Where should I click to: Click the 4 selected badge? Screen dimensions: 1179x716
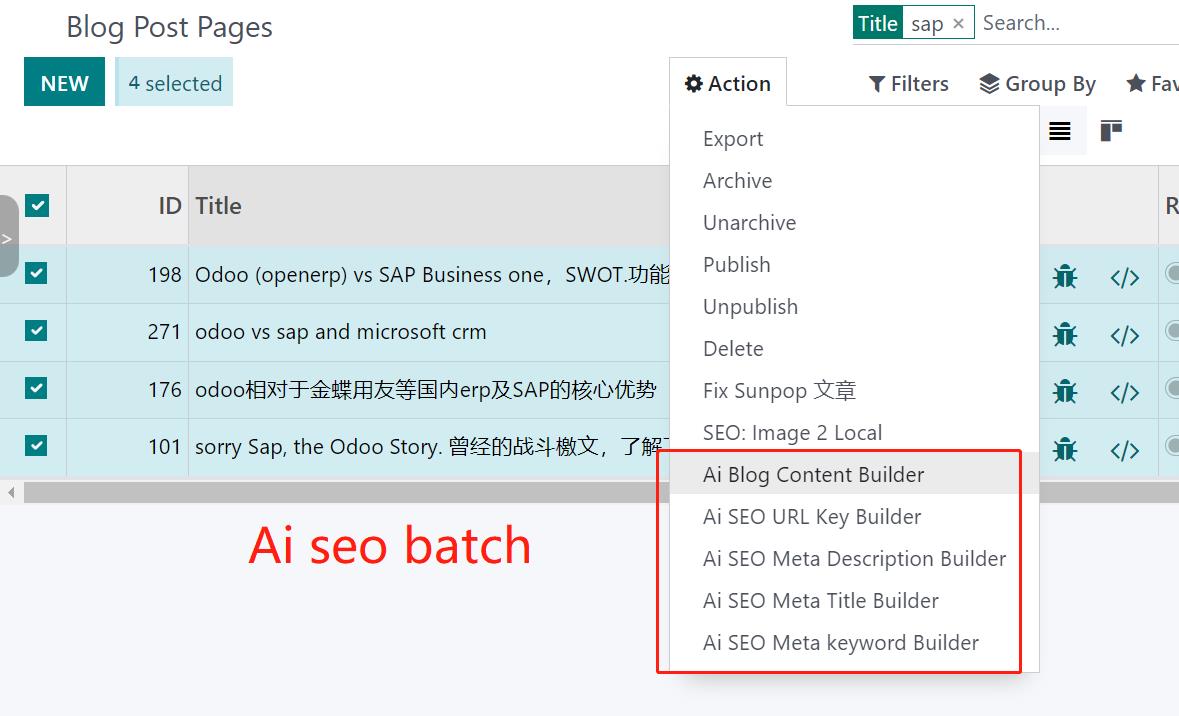point(175,84)
